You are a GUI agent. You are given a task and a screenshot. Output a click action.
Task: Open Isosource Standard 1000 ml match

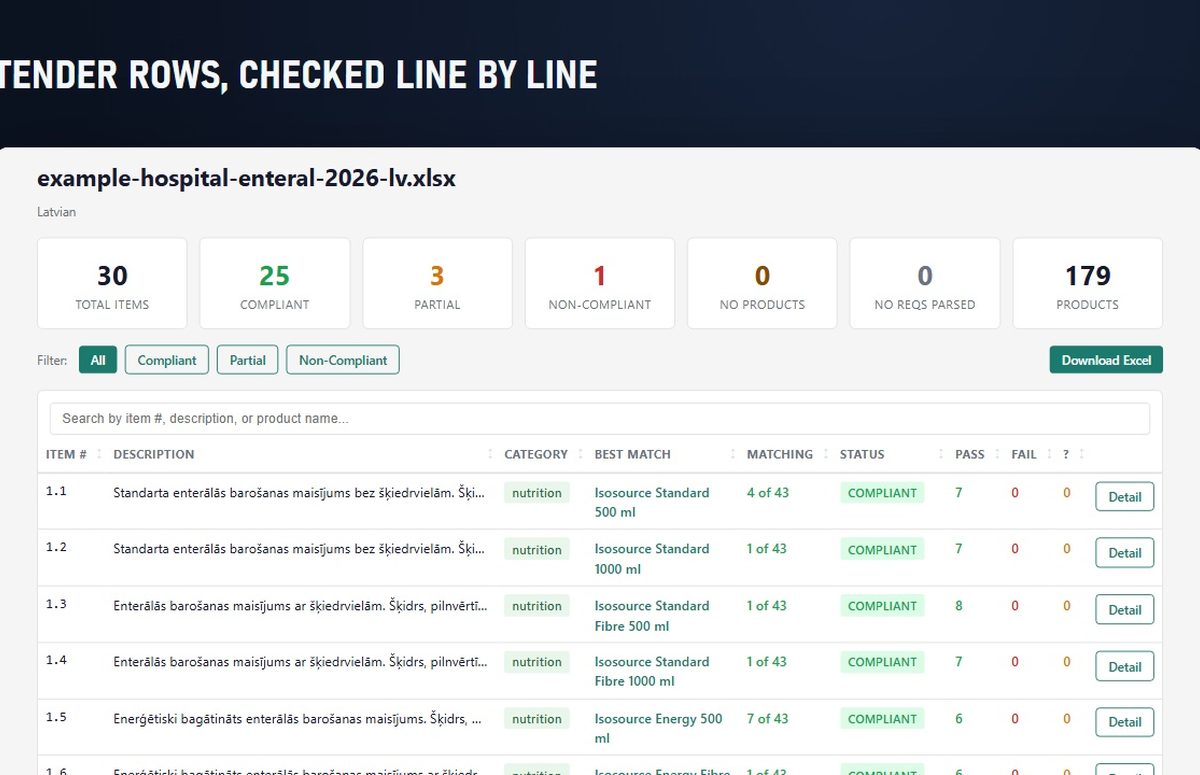(x=652, y=559)
